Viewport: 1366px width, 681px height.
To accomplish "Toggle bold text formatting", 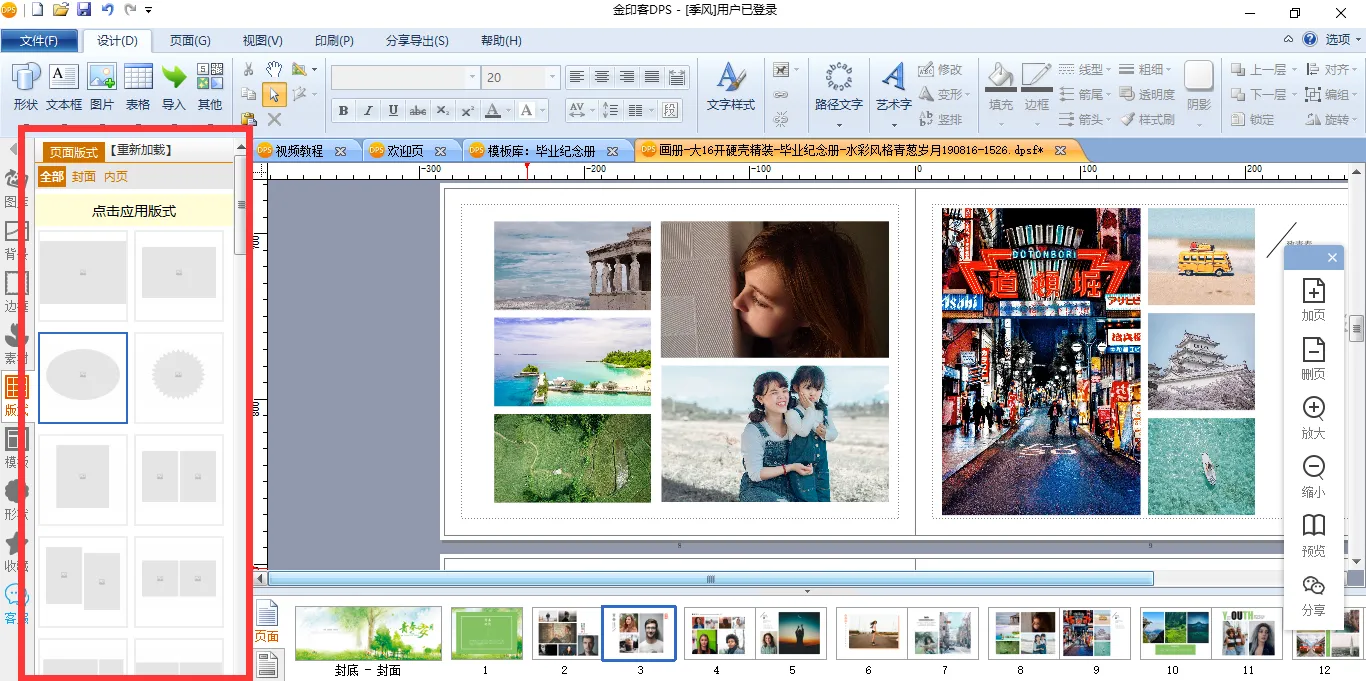I will (x=344, y=110).
